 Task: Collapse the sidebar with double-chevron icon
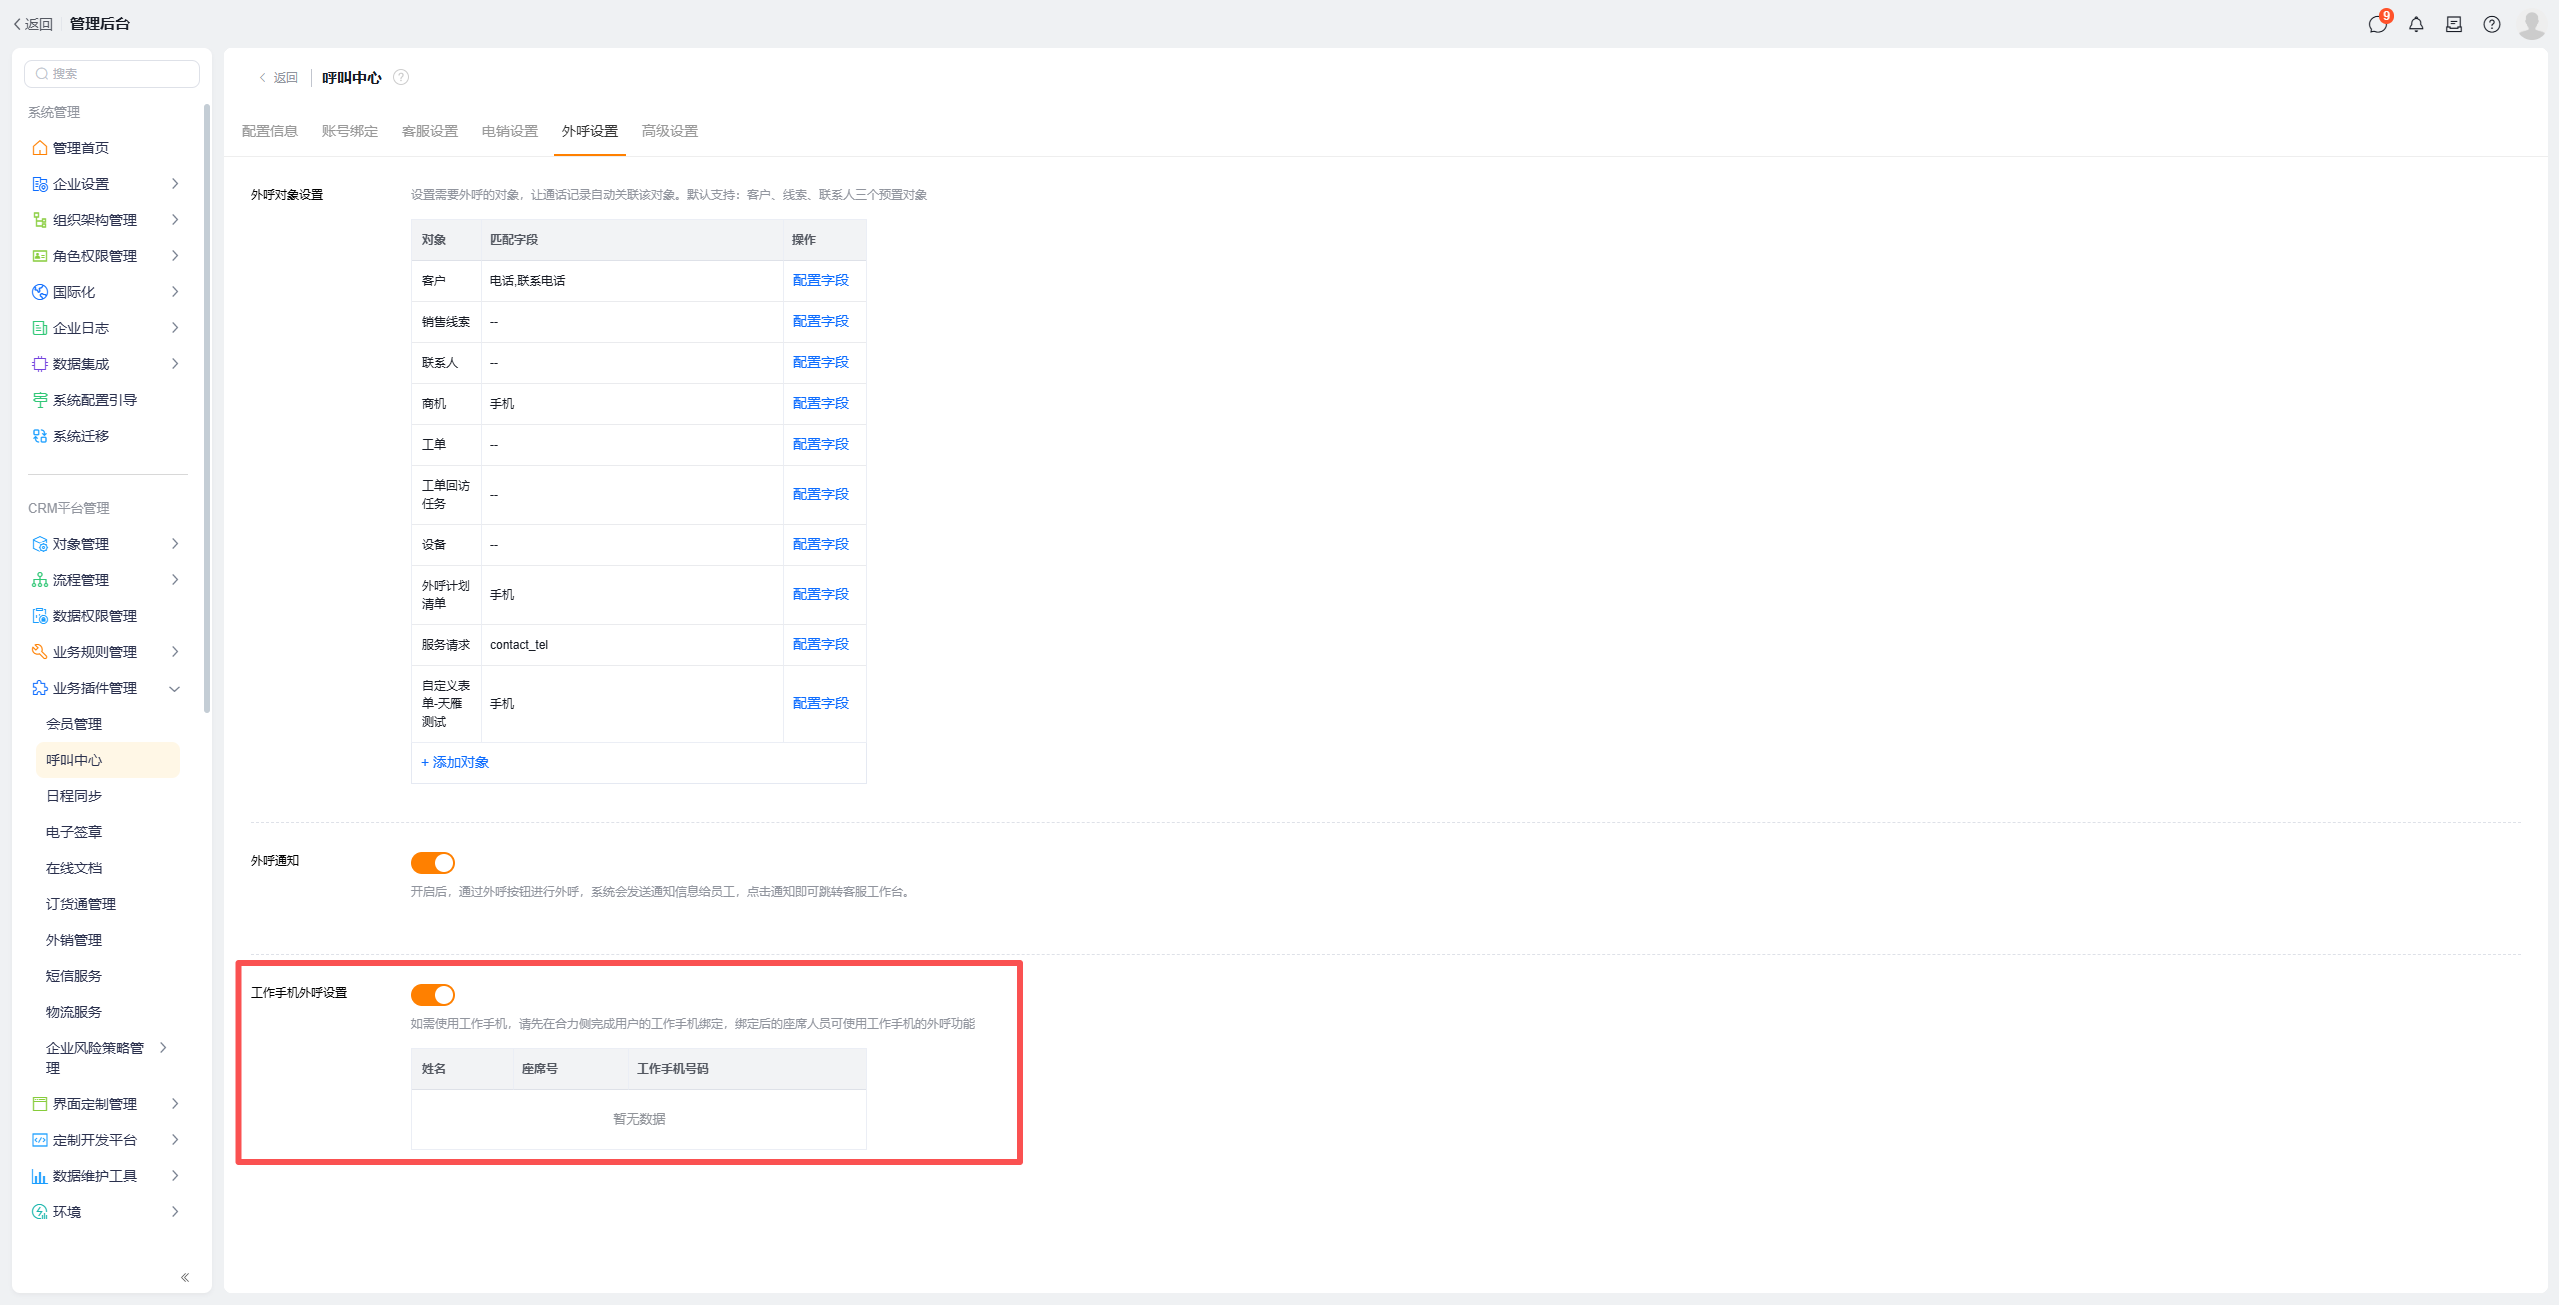click(185, 1277)
